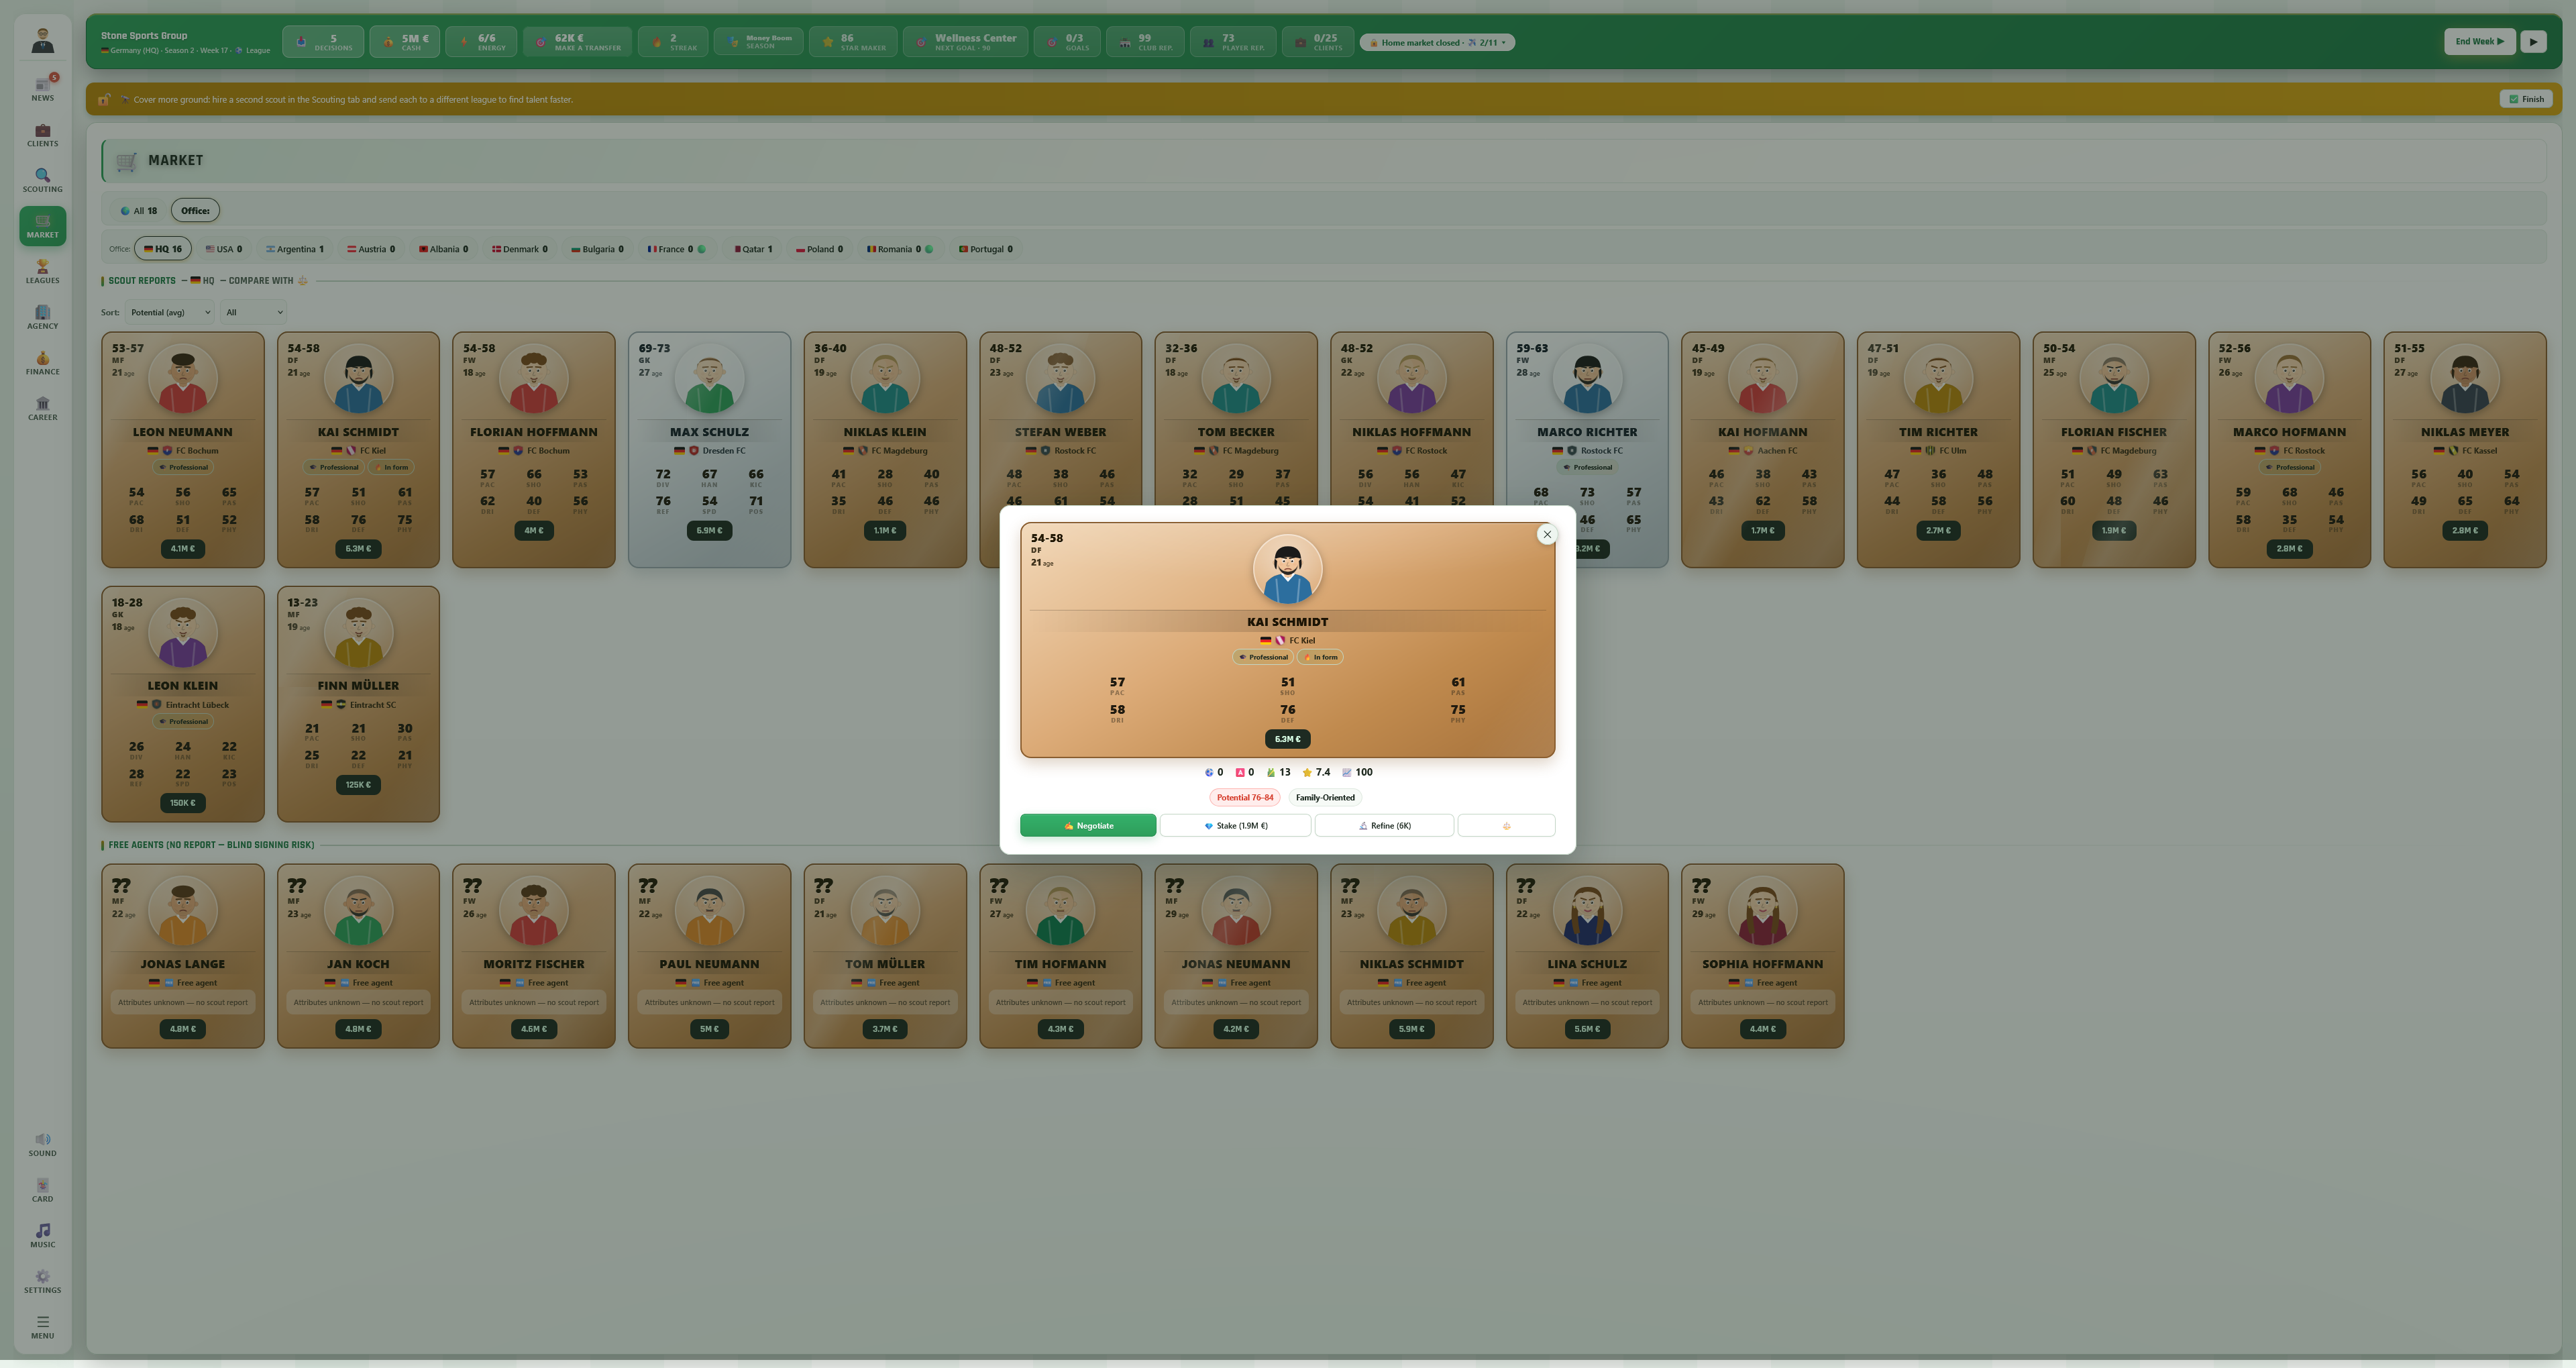The image size is (2576, 1368).
Task: Select the Romania 0 office filter
Action: 900,249
